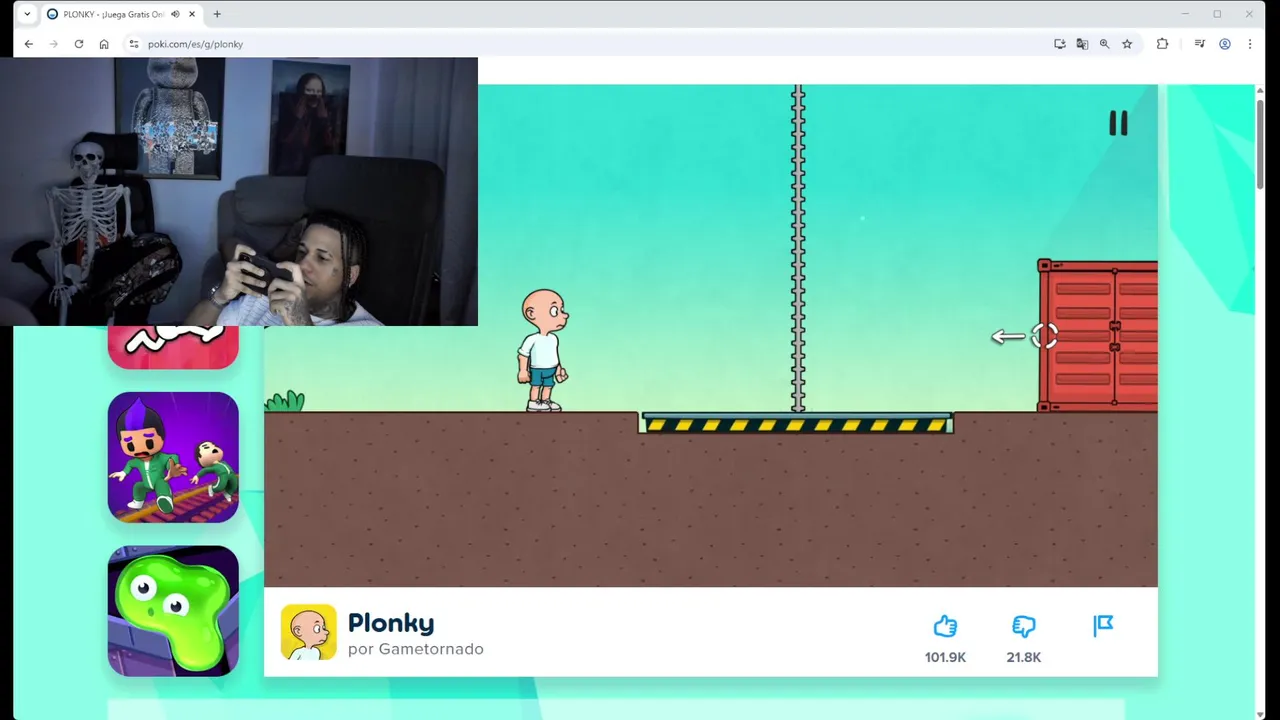Bookmark this page with star
The height and width of the screenshot is (720, 1280).
point(1127,44)
